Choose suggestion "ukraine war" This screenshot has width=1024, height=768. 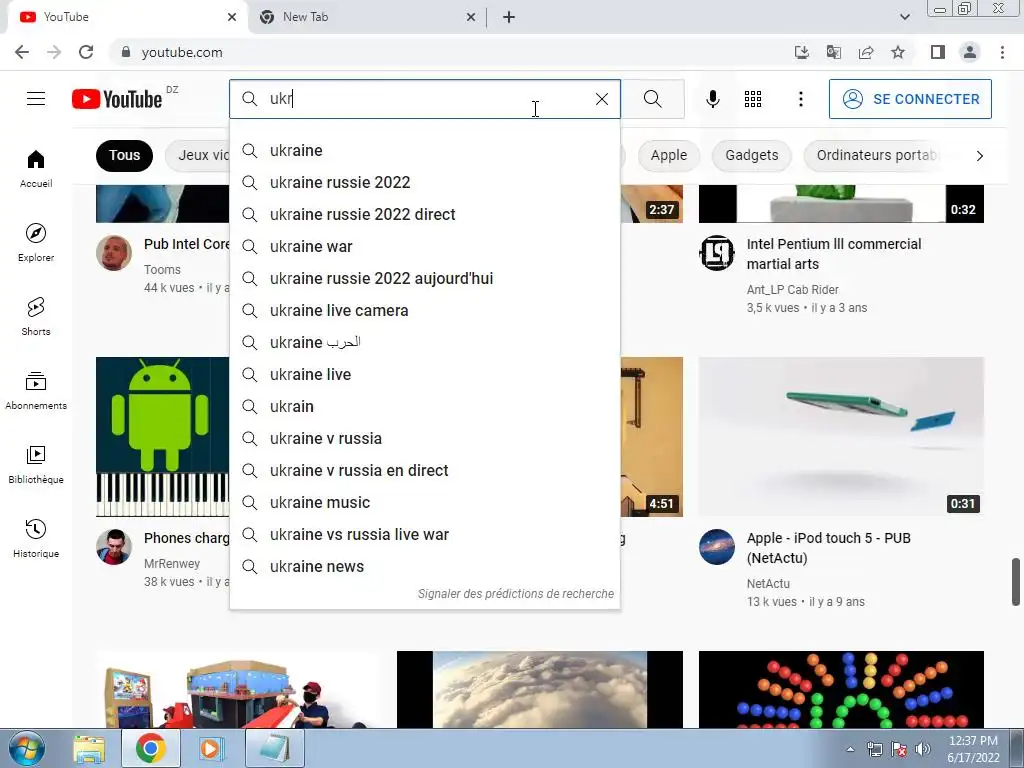tap(424, 246)
